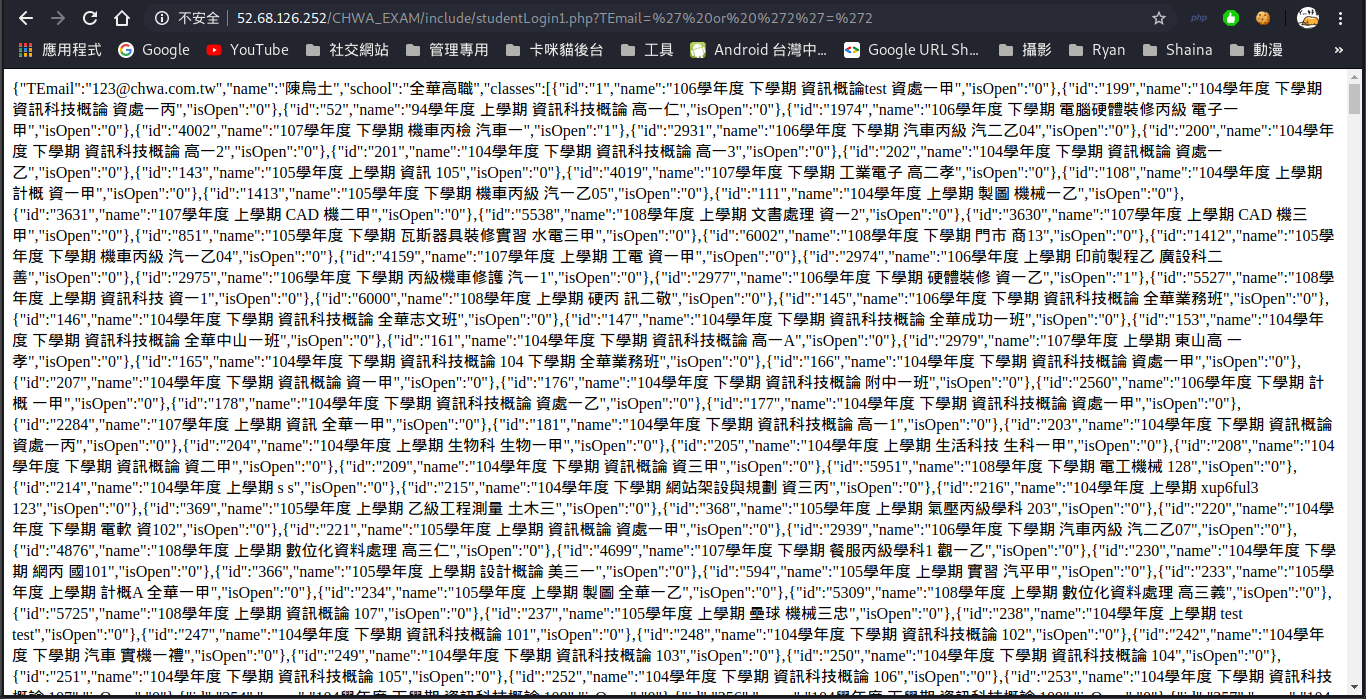
Task: Open the 應用程式 apps shortcut
Action: (61, 50)
